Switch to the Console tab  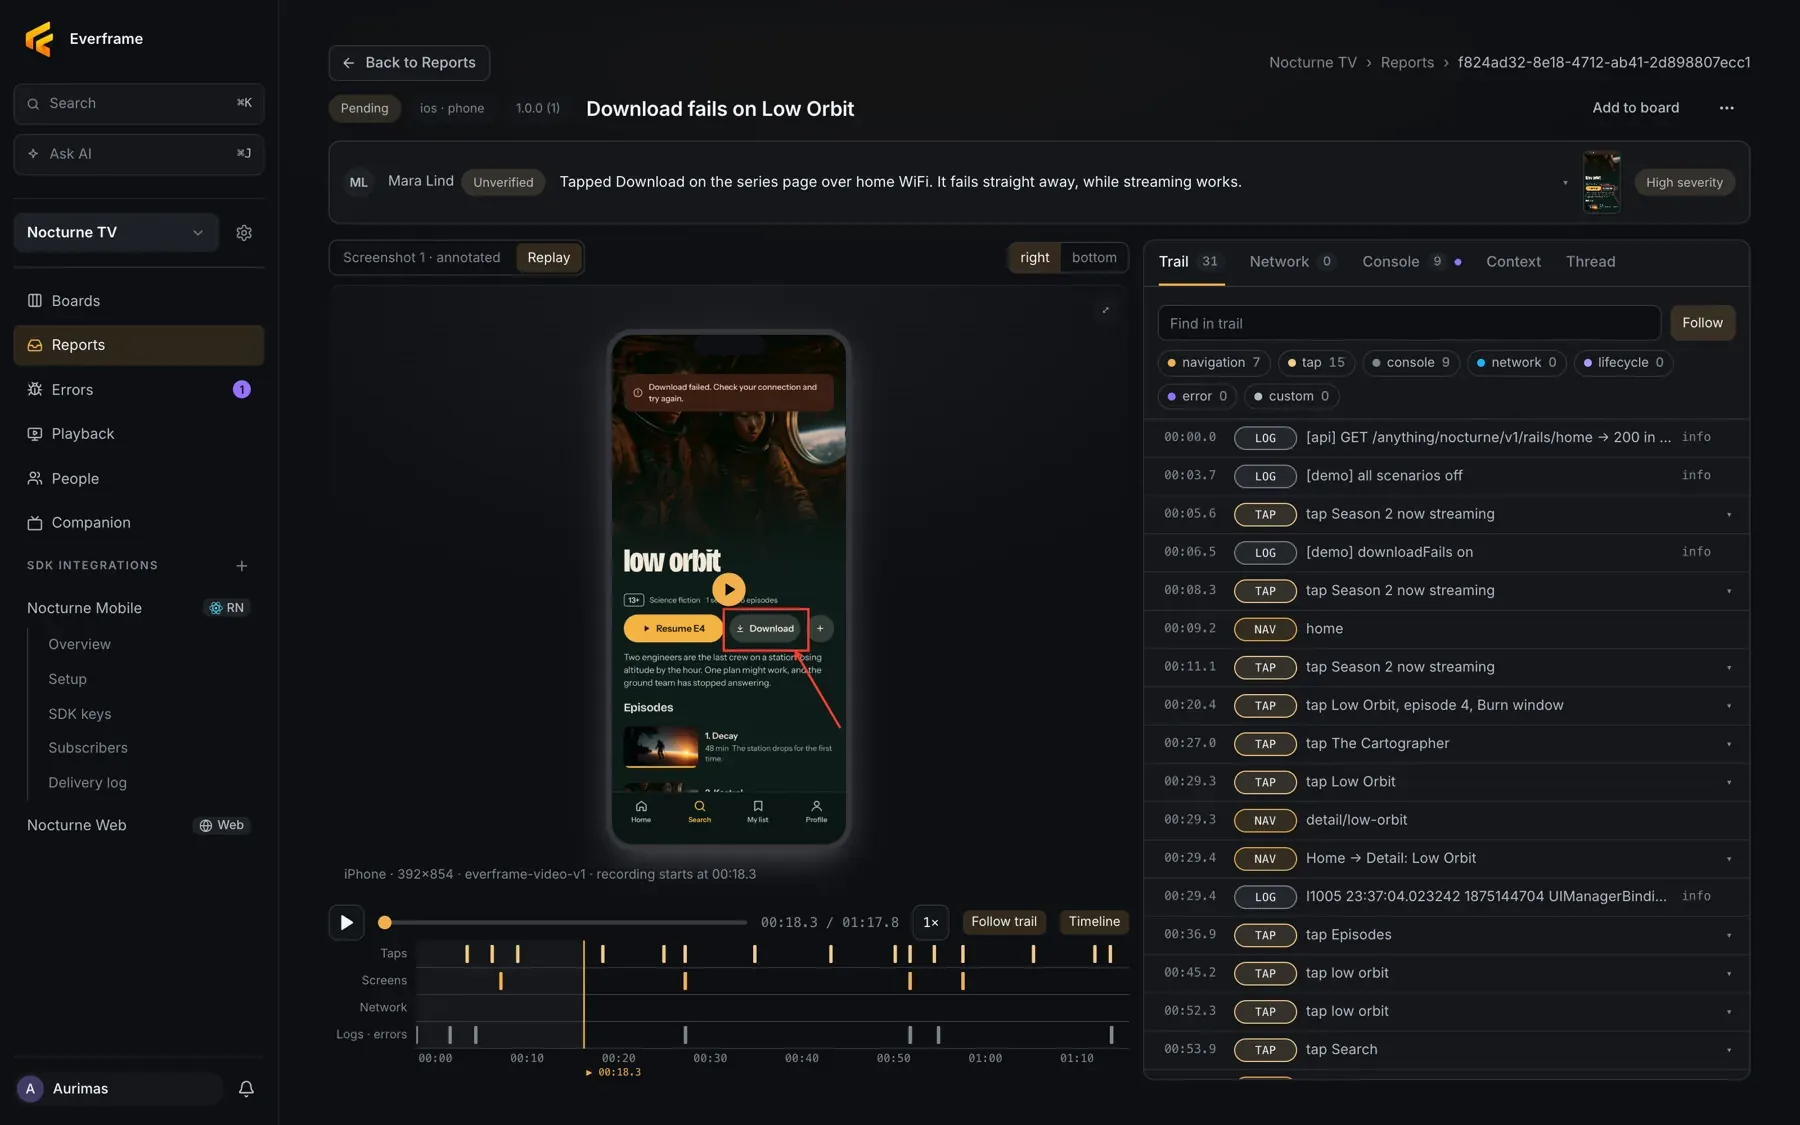coord(1411,262)
